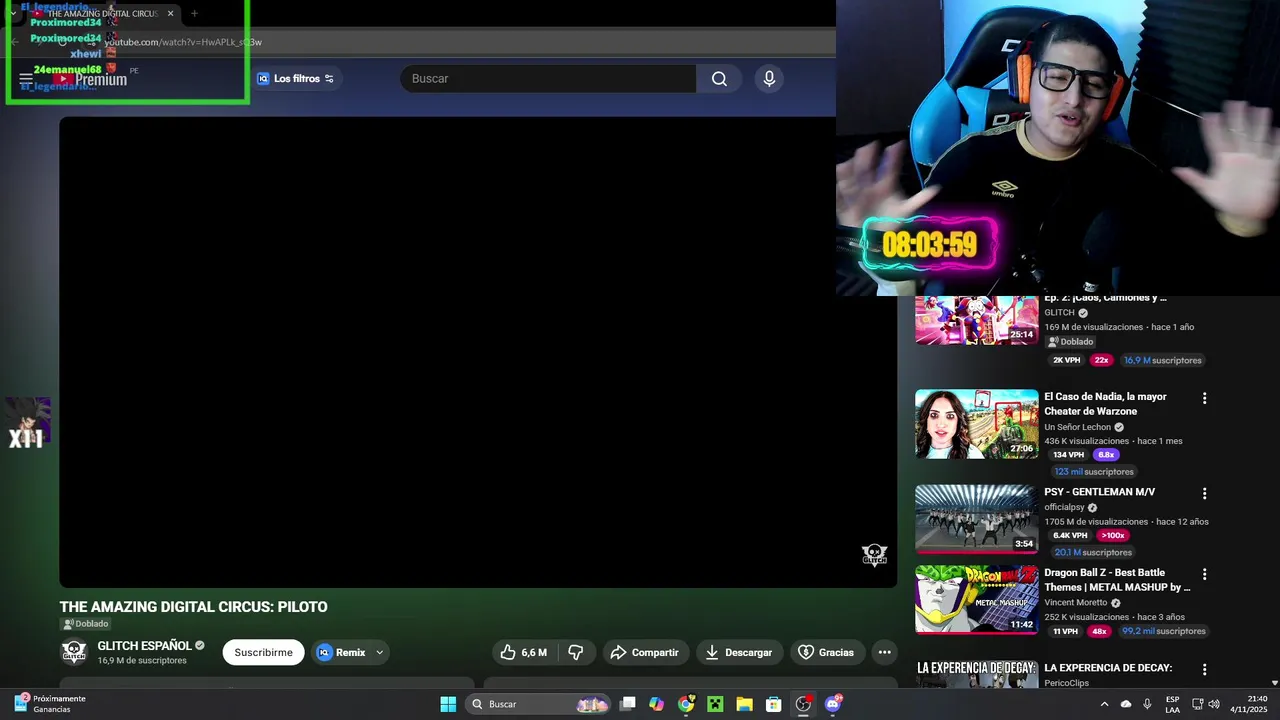The image size is (1280, 720).
Task: Launch Copilot from the taskbar
Action: 657,704
